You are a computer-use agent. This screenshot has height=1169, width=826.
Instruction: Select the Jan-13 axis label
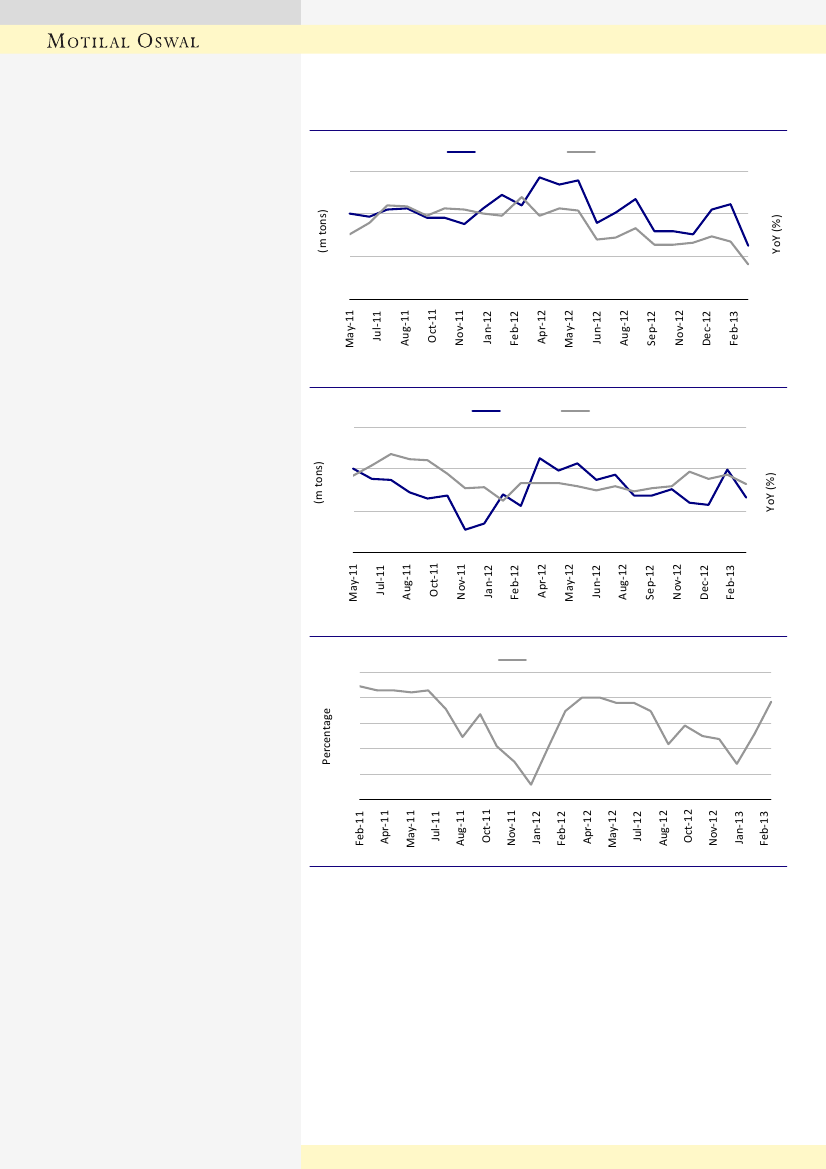[x=740, y=830]
